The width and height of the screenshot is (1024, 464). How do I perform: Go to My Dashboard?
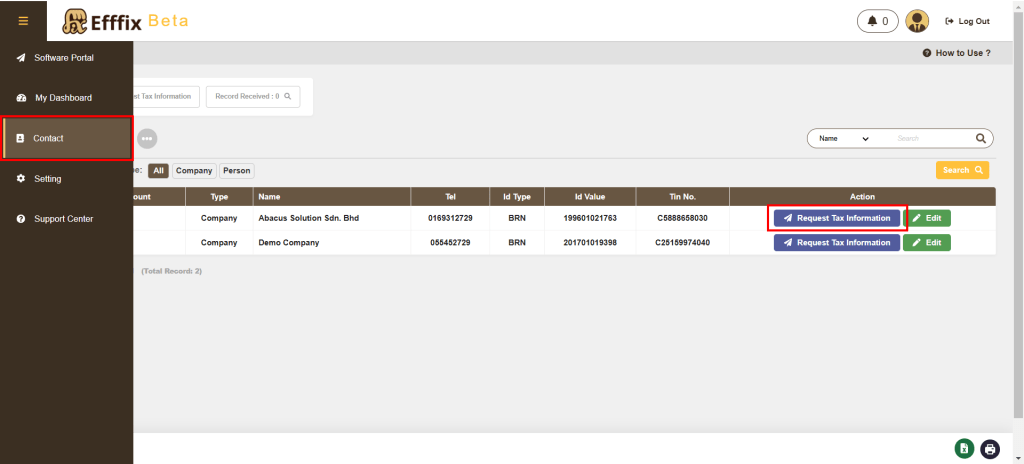(x=63, y=98)
